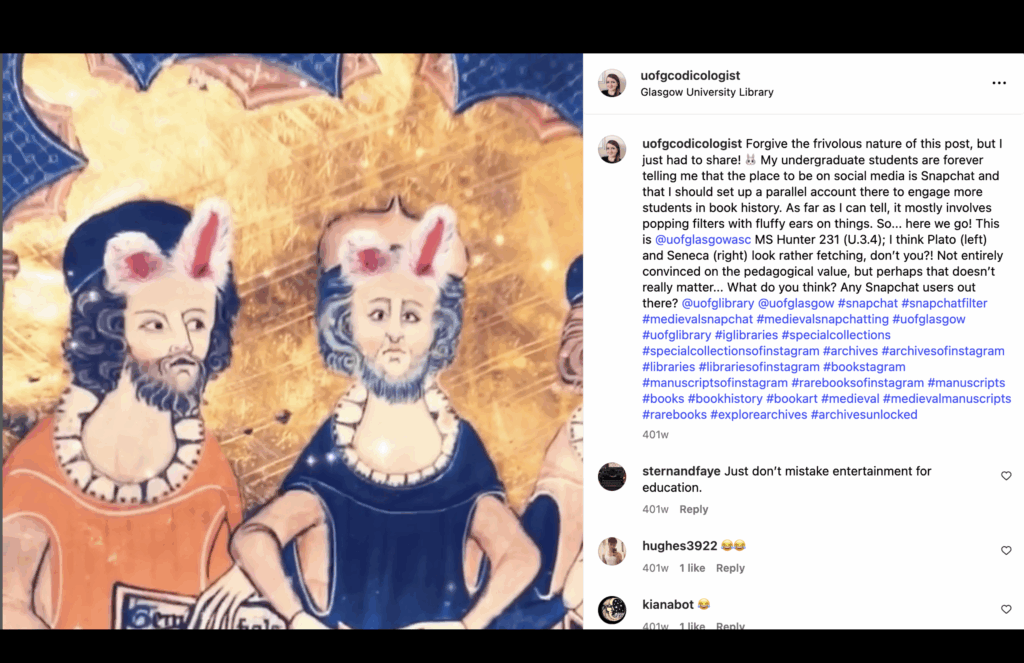1024x663 pixels.
Task: Click the hughes3922 commenter avatar
Action: pos(612,551)
